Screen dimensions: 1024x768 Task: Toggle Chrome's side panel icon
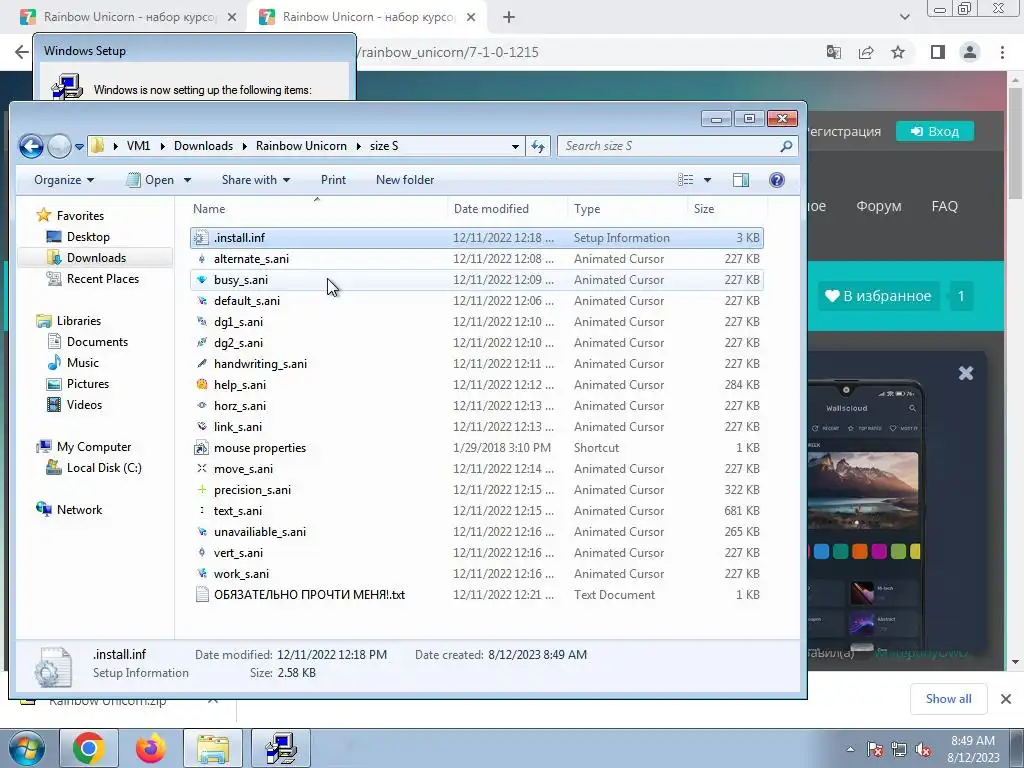tap(938, 52)
